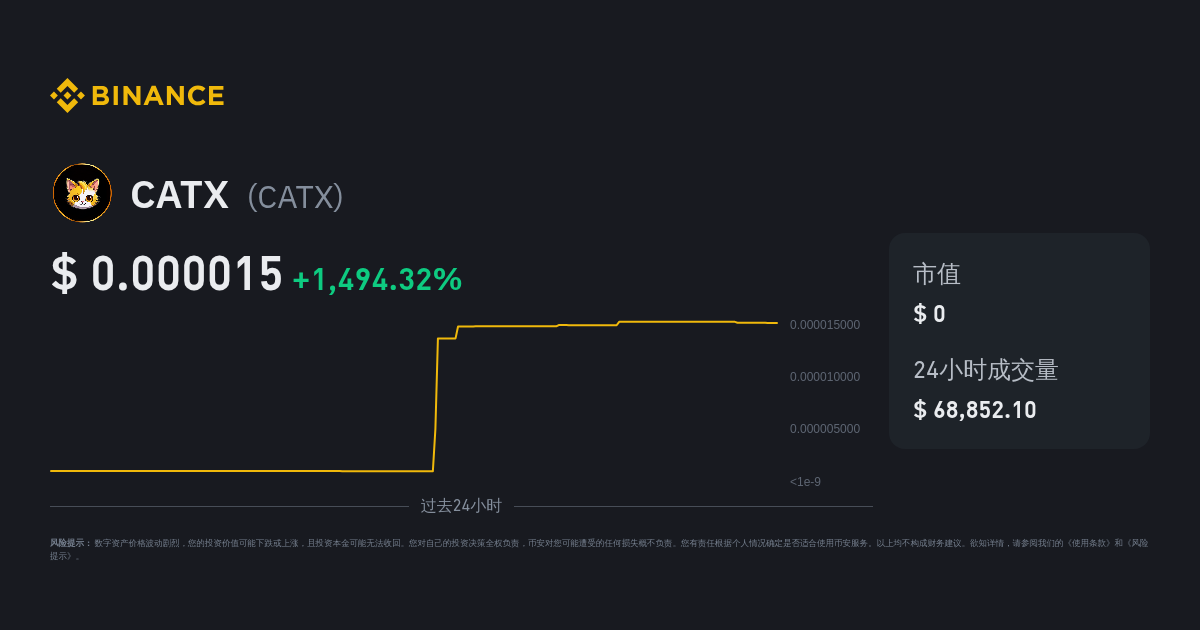Click the 0.000010000 axis label
The image size is (1200, 630).
(824, 377)
